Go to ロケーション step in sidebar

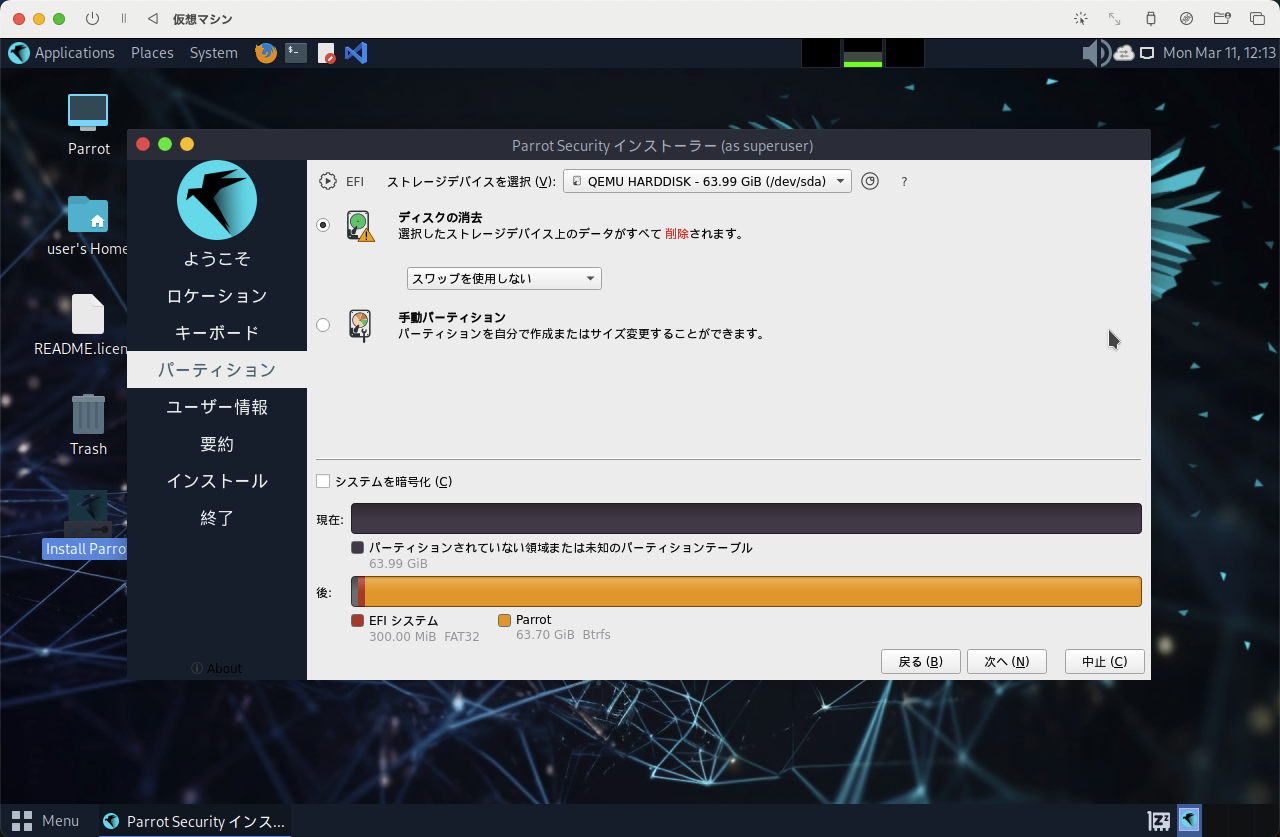217,295
